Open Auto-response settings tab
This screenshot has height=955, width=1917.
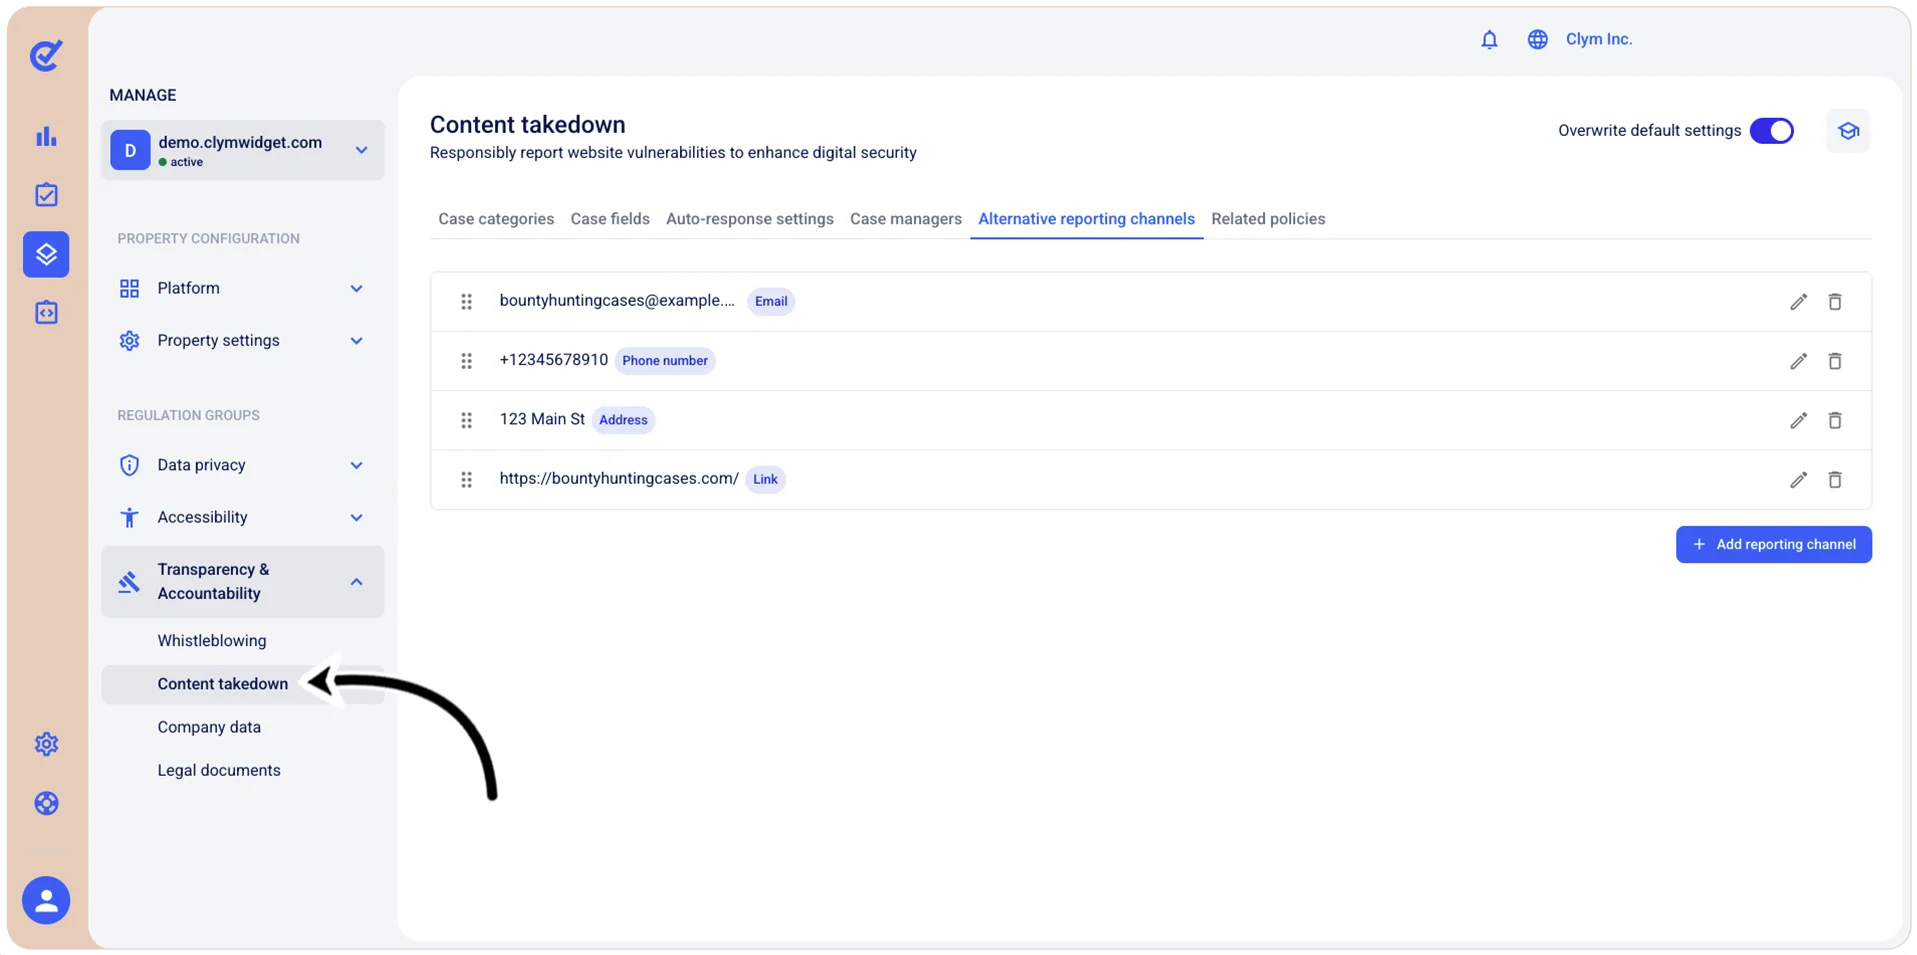coord(750,219)
